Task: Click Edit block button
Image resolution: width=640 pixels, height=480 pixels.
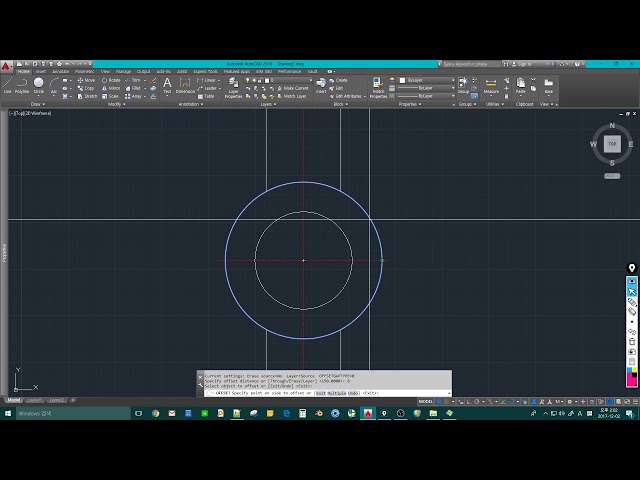Action: click(x=336, y=88)
